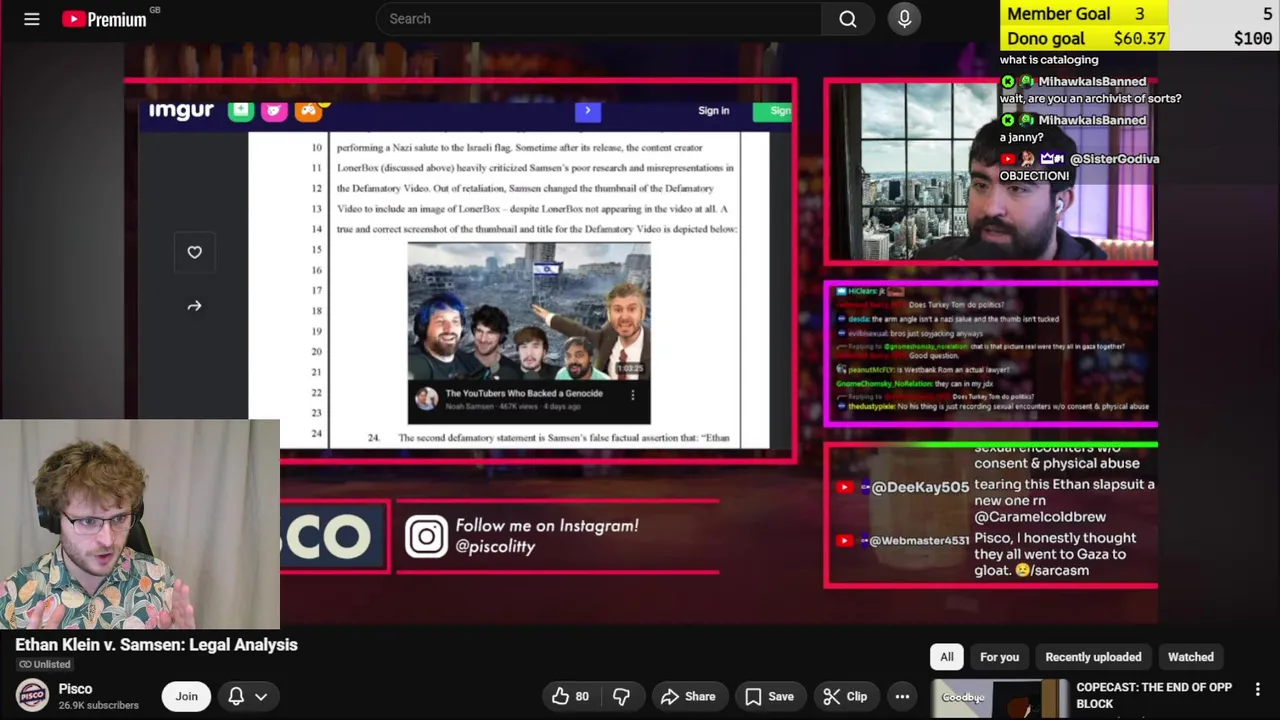The height and width of the screenshot is (720, 1280).
Task: Click the imgur next arrow icon
Action: click(x=194, y=306)
